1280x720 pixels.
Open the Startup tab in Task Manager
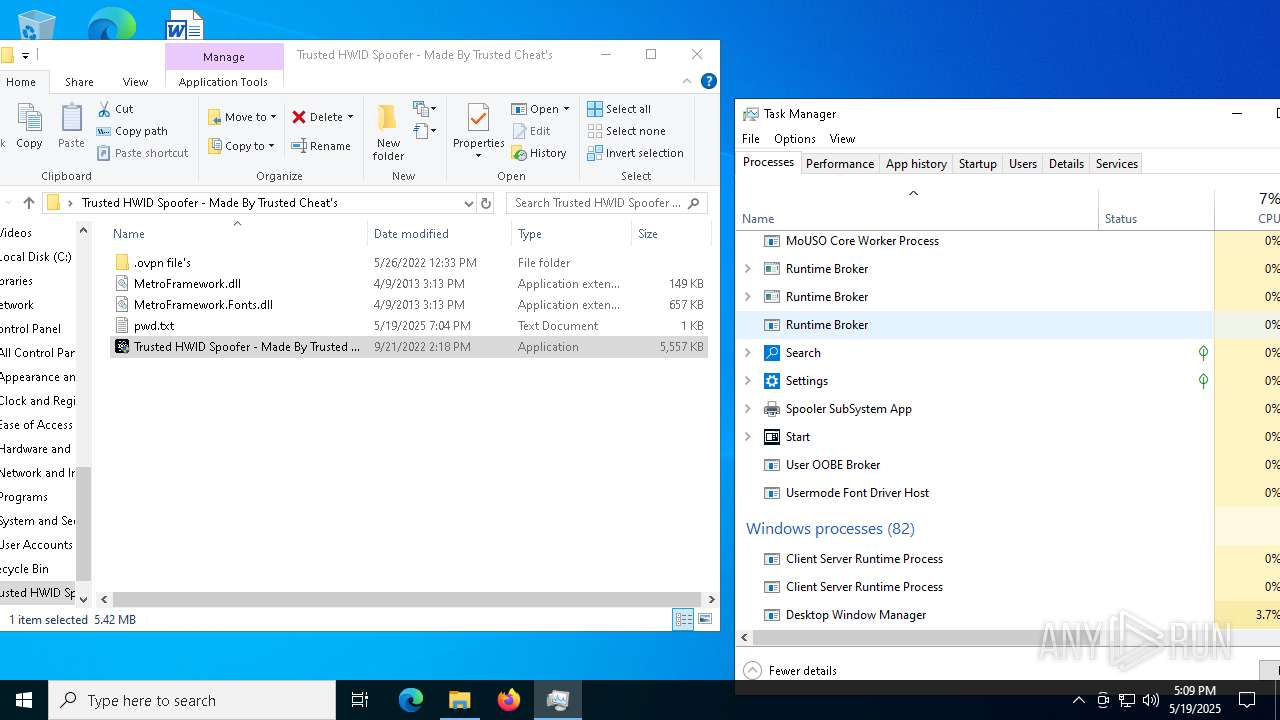tap(977, 164)
